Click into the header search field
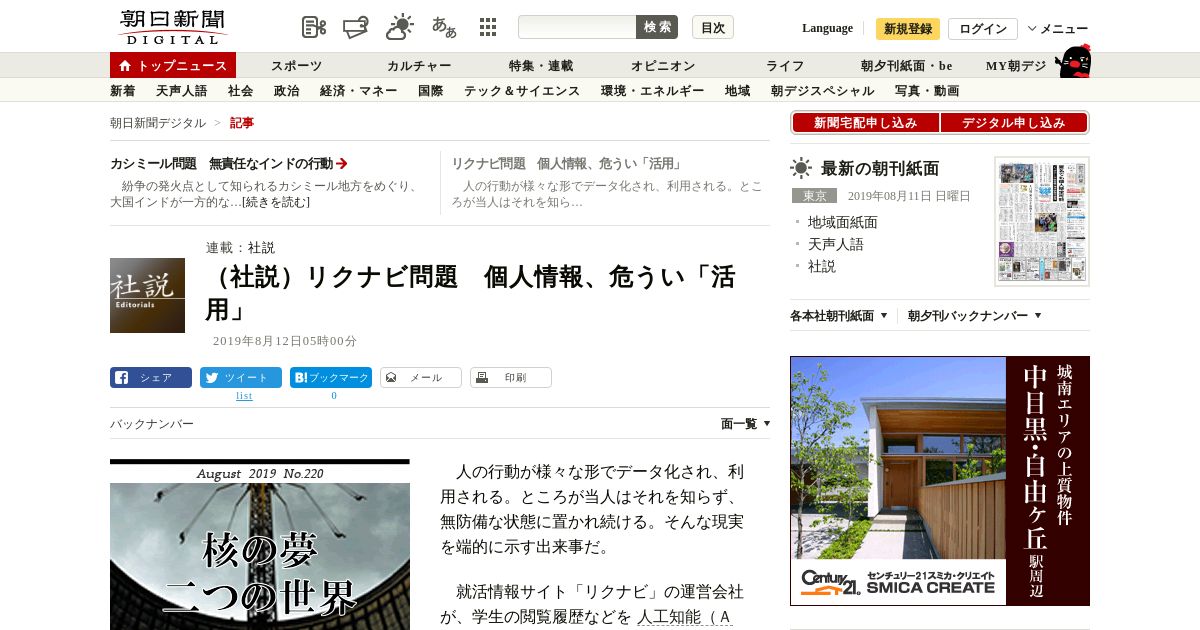The height and width of the screenshot is (630, 1200). 577,27
